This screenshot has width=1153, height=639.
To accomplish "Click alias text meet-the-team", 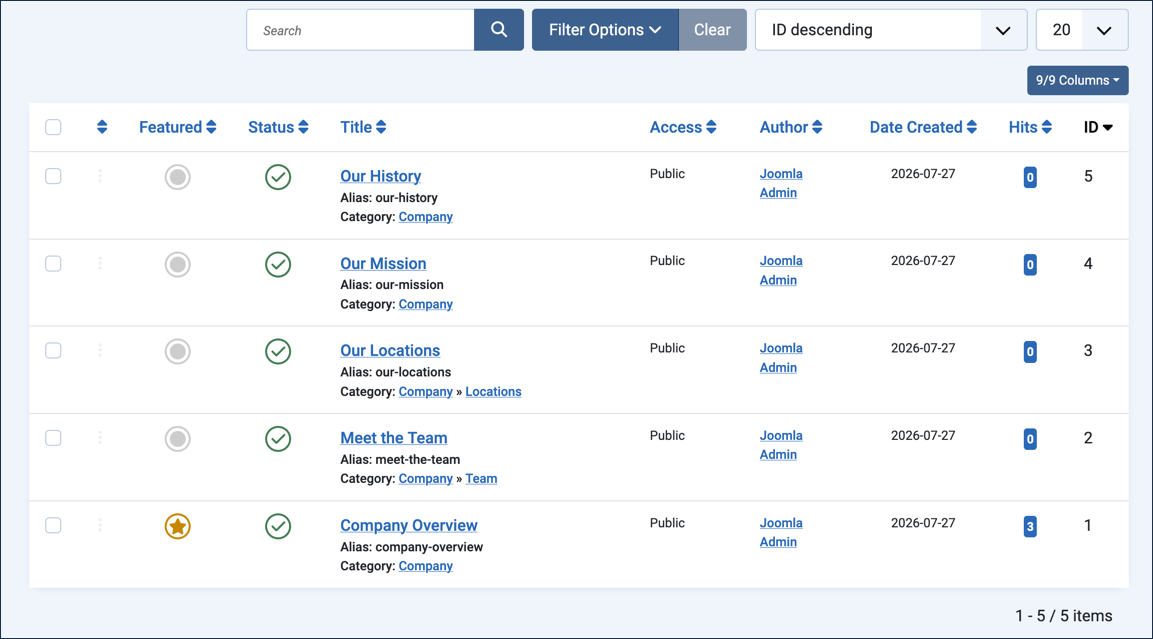I will tap(418, 460).
